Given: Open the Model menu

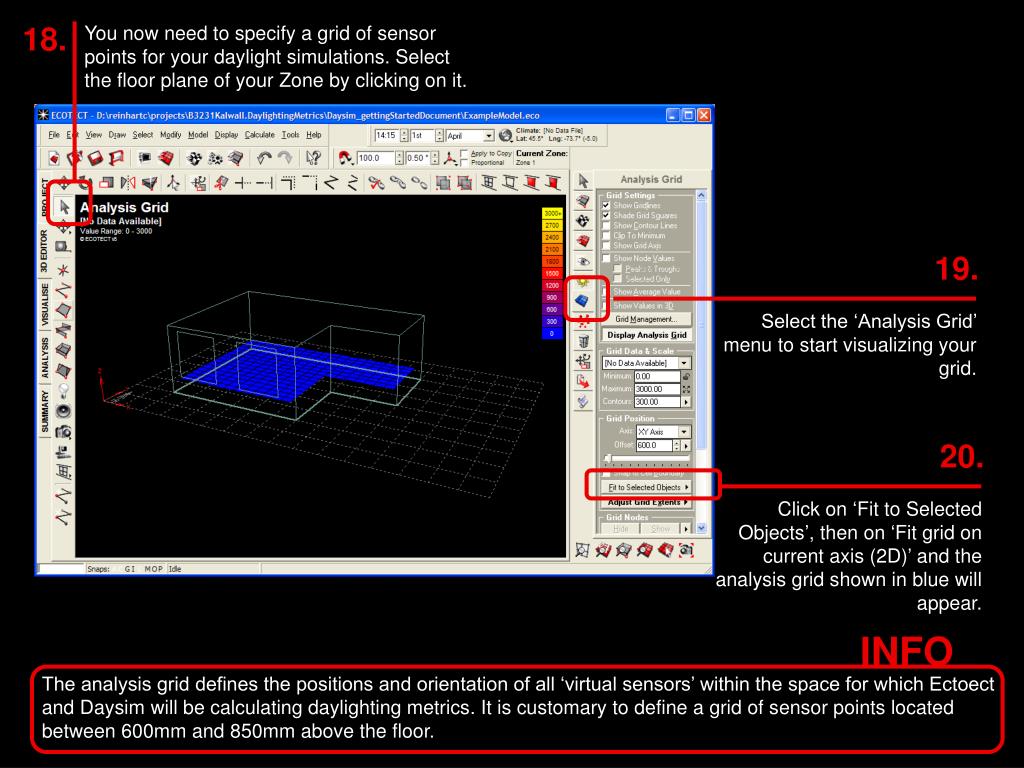Looking at the screenshot, I should (198, 135).
